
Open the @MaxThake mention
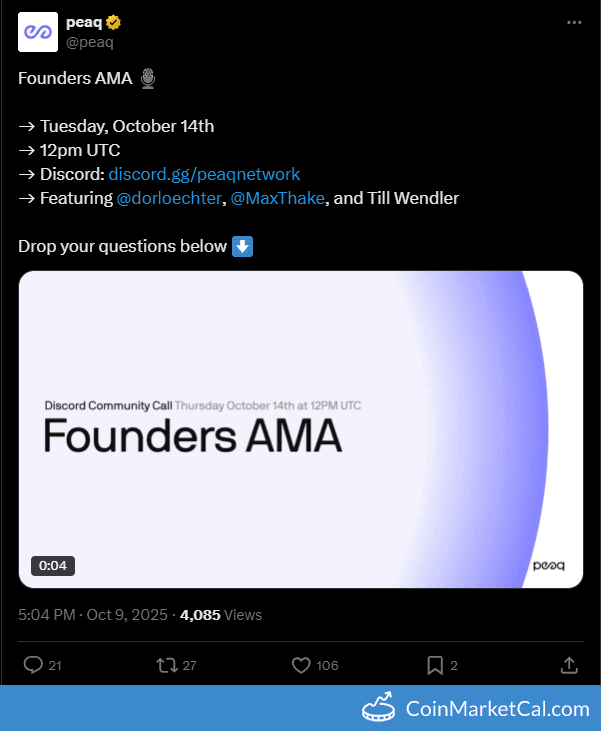[277, 198]
